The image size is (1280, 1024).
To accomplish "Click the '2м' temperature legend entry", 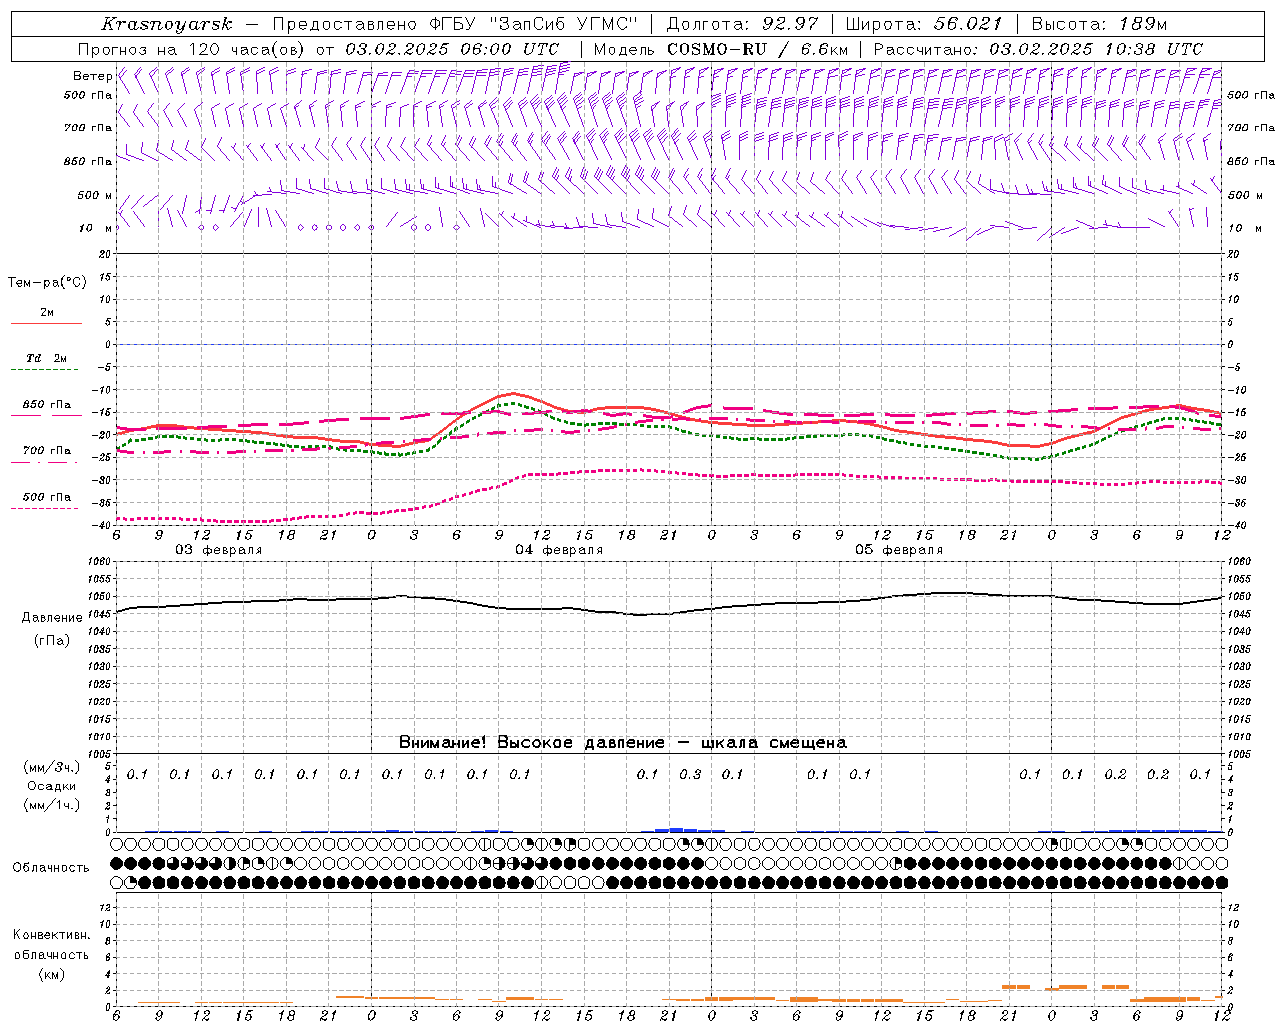I will pyautogui.click(x=47, y=312).
